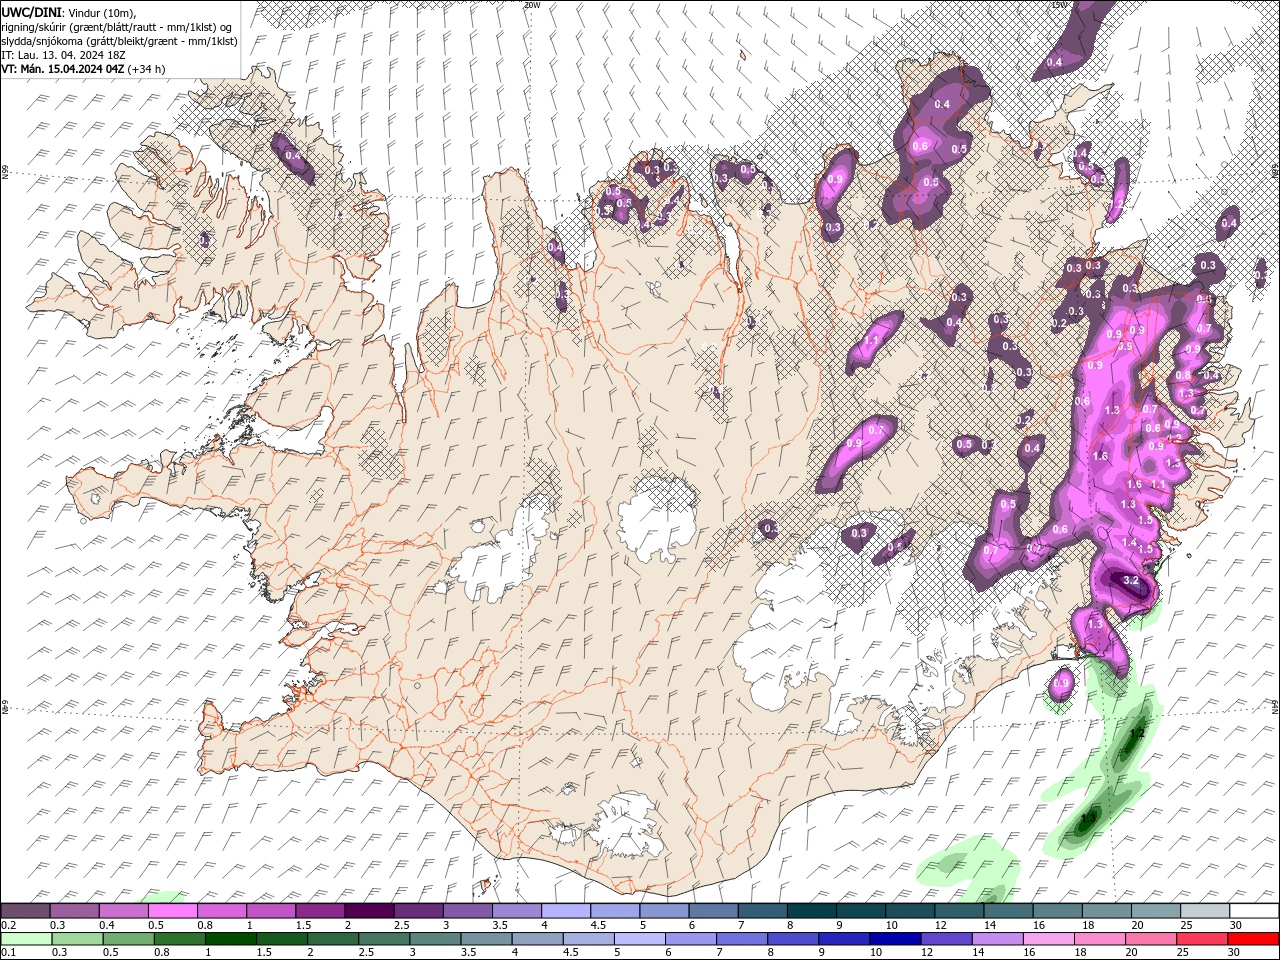
Task: Pick the upper legend swatch labeled 0.4
Action: click(123, 911)
